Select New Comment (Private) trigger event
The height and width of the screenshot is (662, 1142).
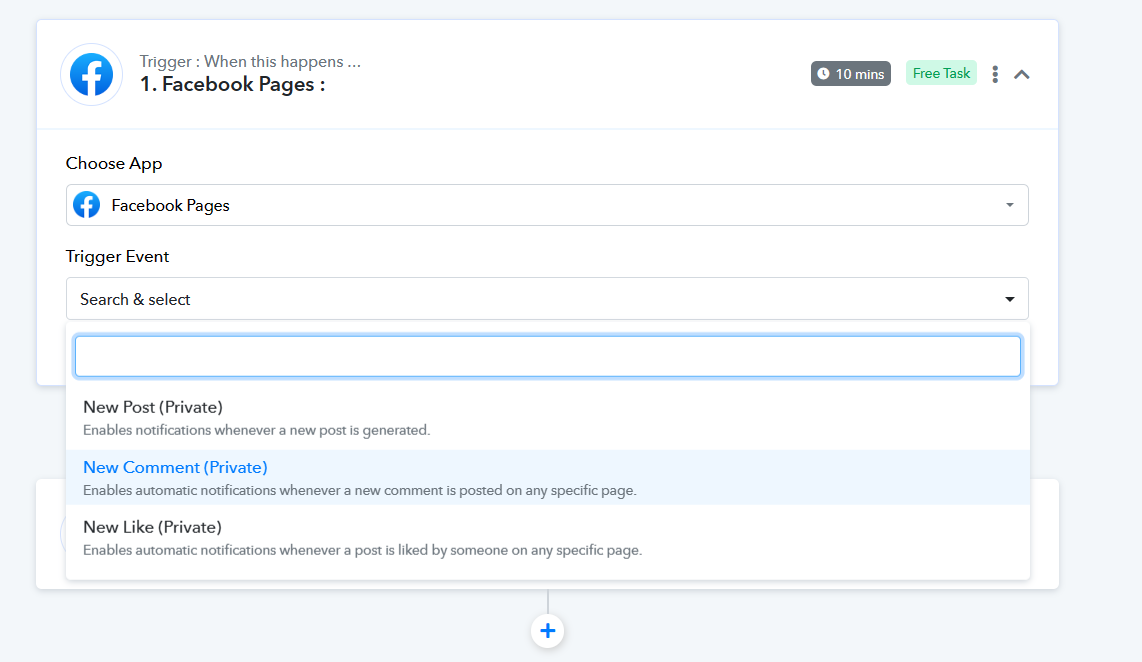[548, 478]
